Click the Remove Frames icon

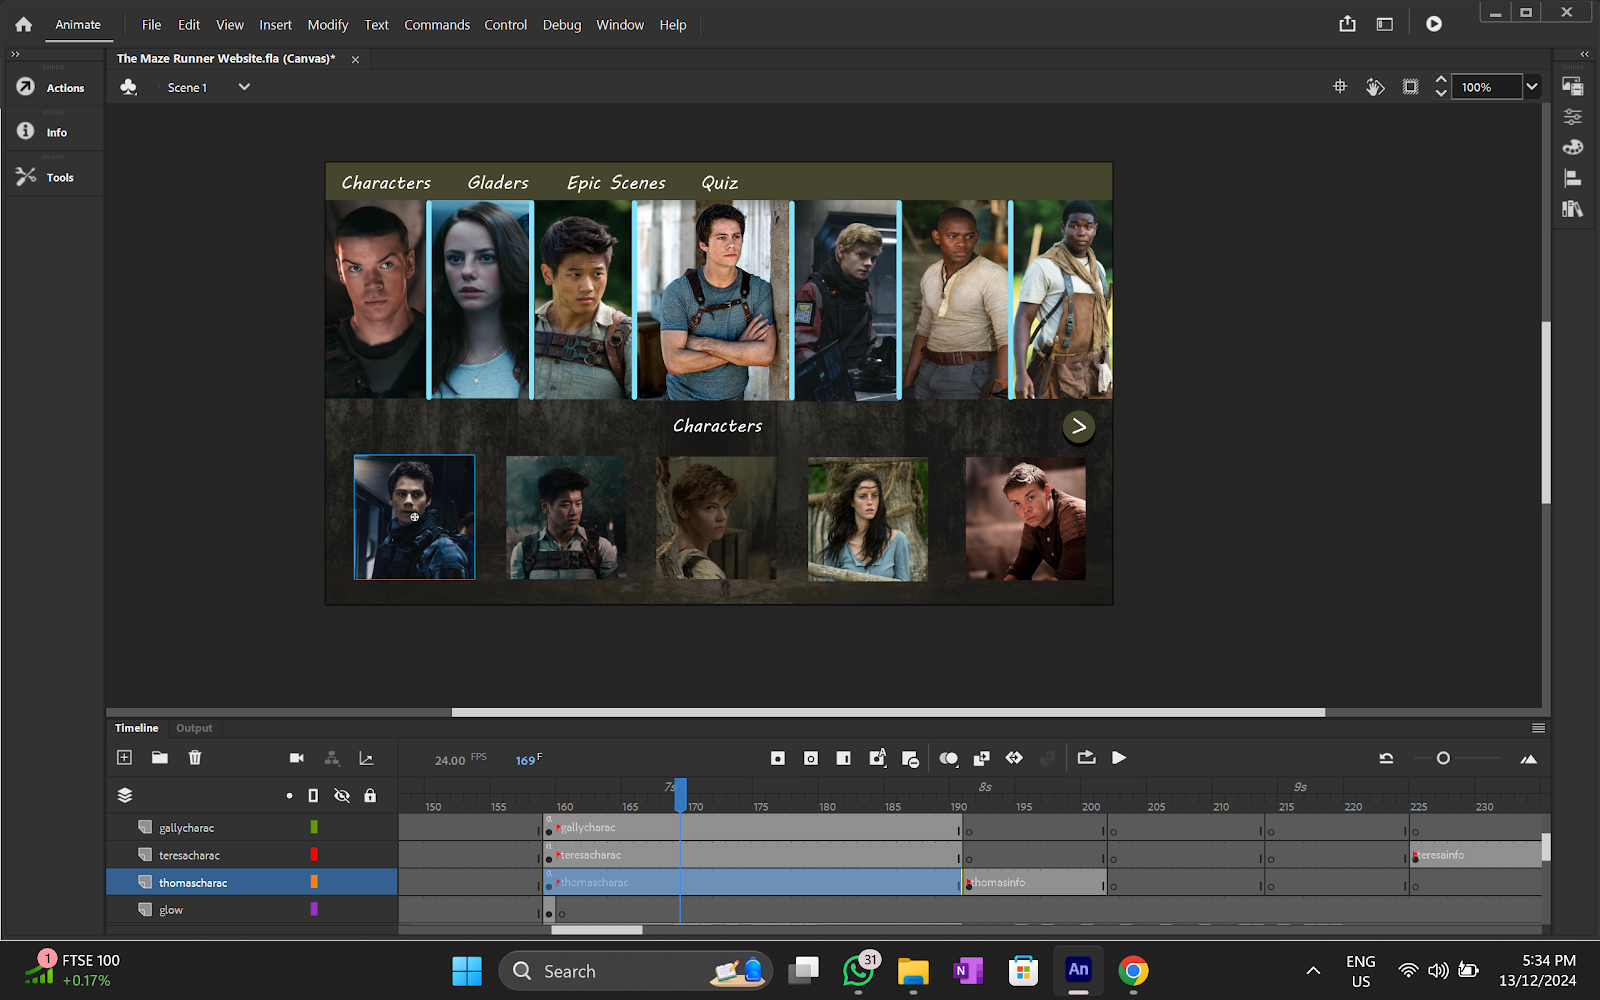point(910,759)
